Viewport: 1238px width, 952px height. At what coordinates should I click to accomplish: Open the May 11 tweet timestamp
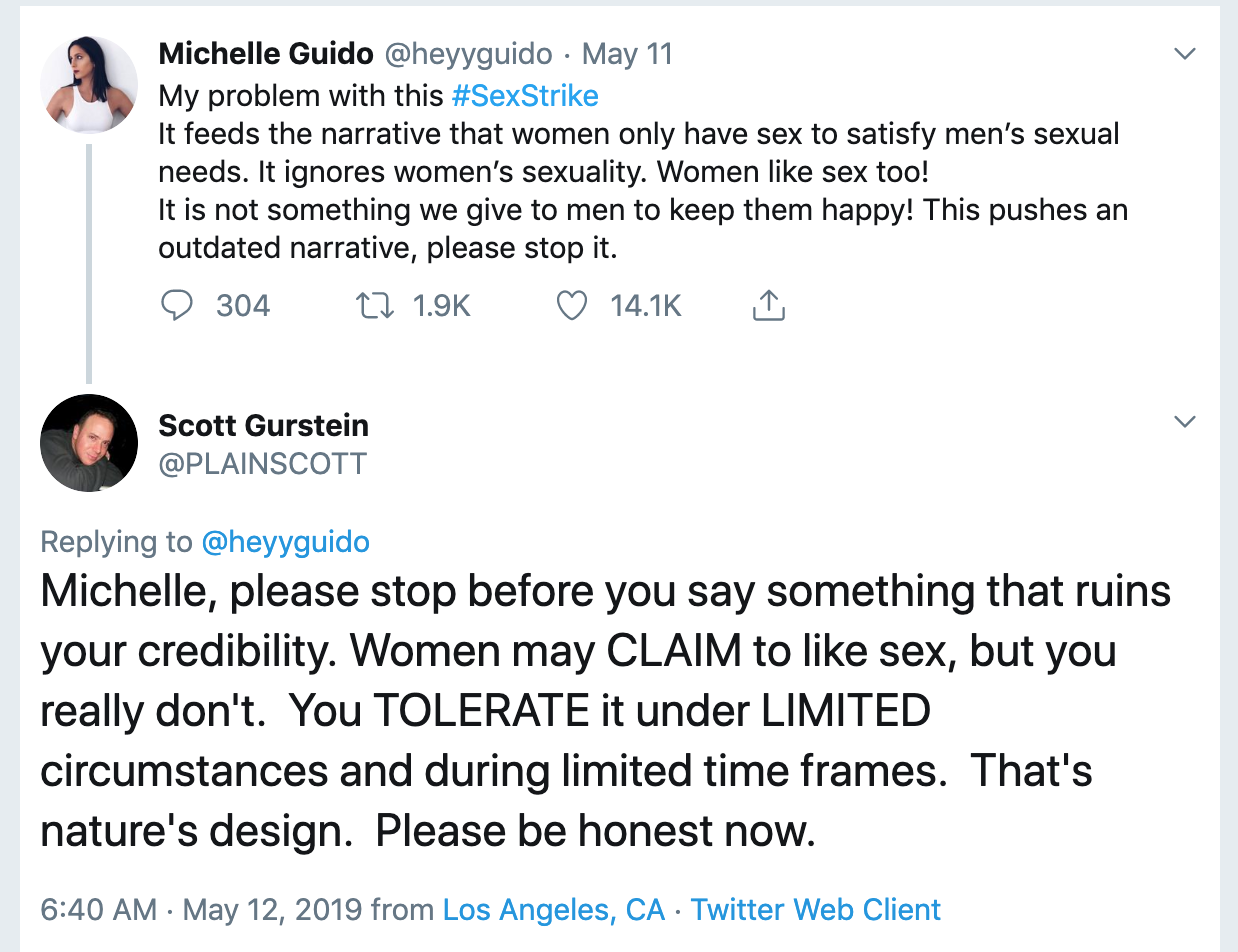pyautogui.click(x=627, y=54)
